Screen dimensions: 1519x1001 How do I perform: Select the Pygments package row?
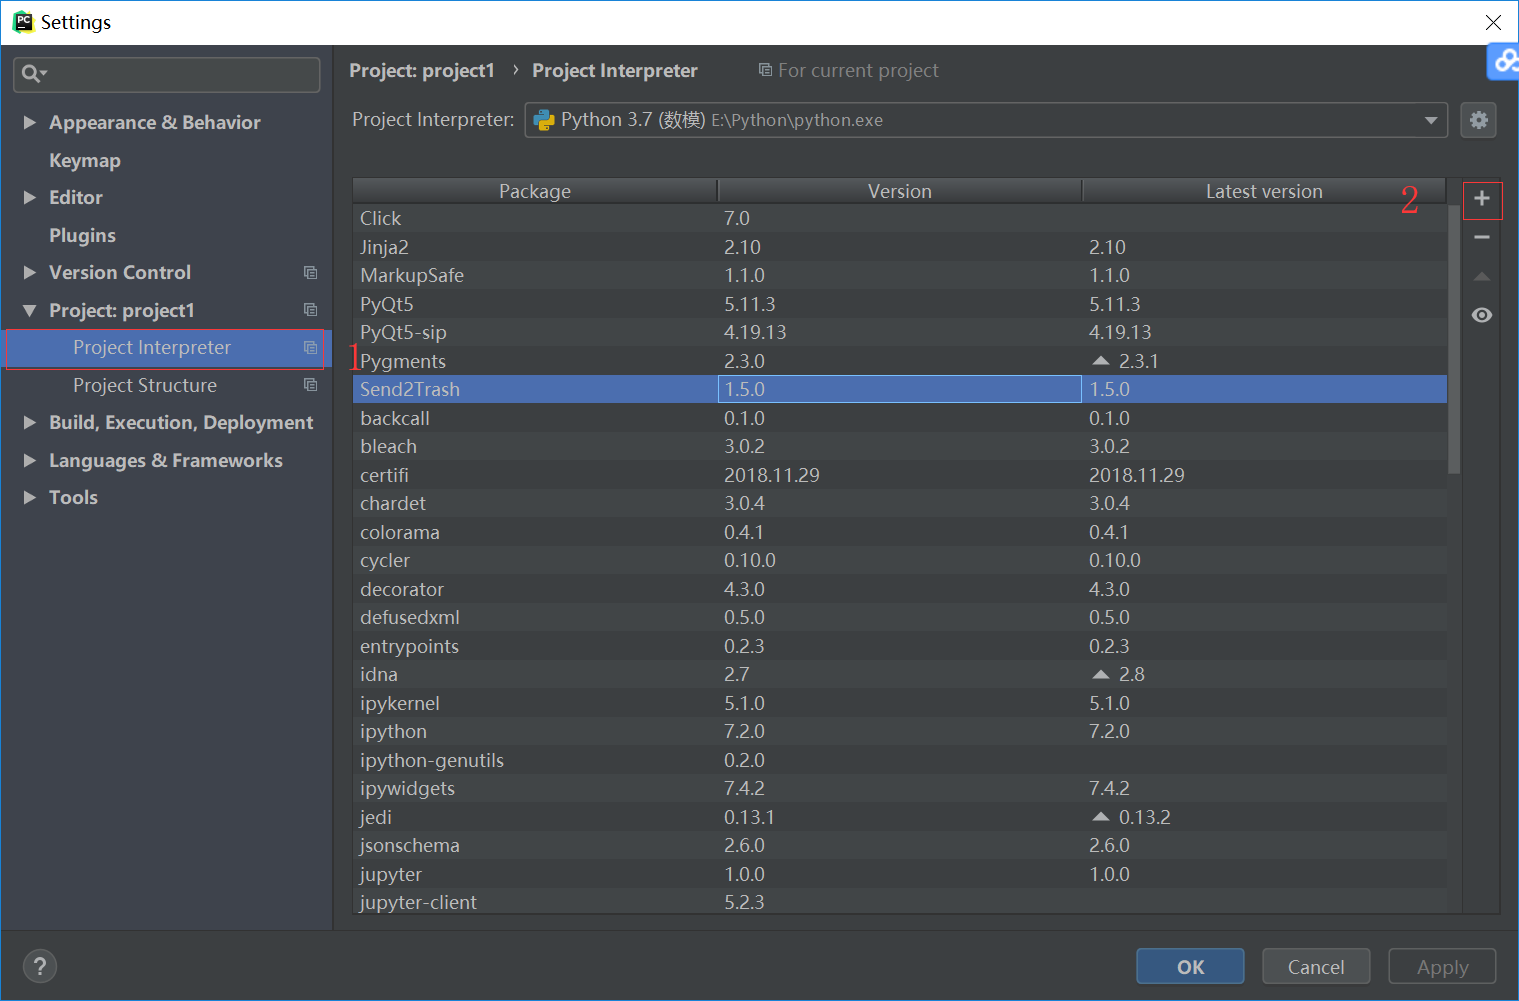(900, 361)
